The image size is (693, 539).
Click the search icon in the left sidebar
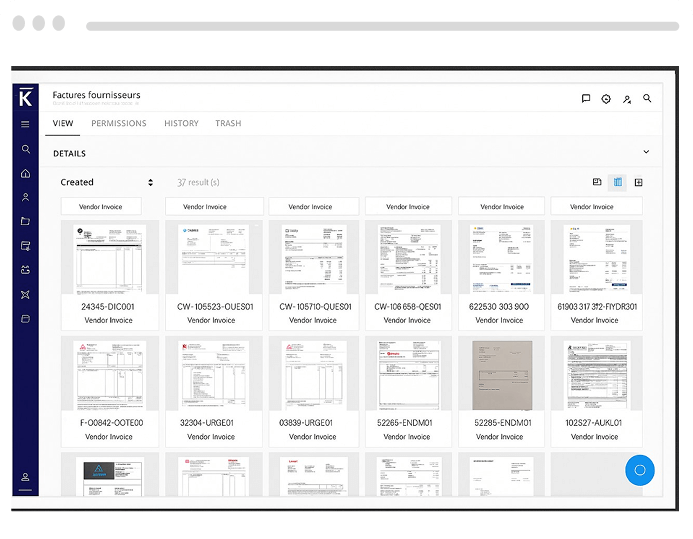pyautogui.click(x=26, y=149)
